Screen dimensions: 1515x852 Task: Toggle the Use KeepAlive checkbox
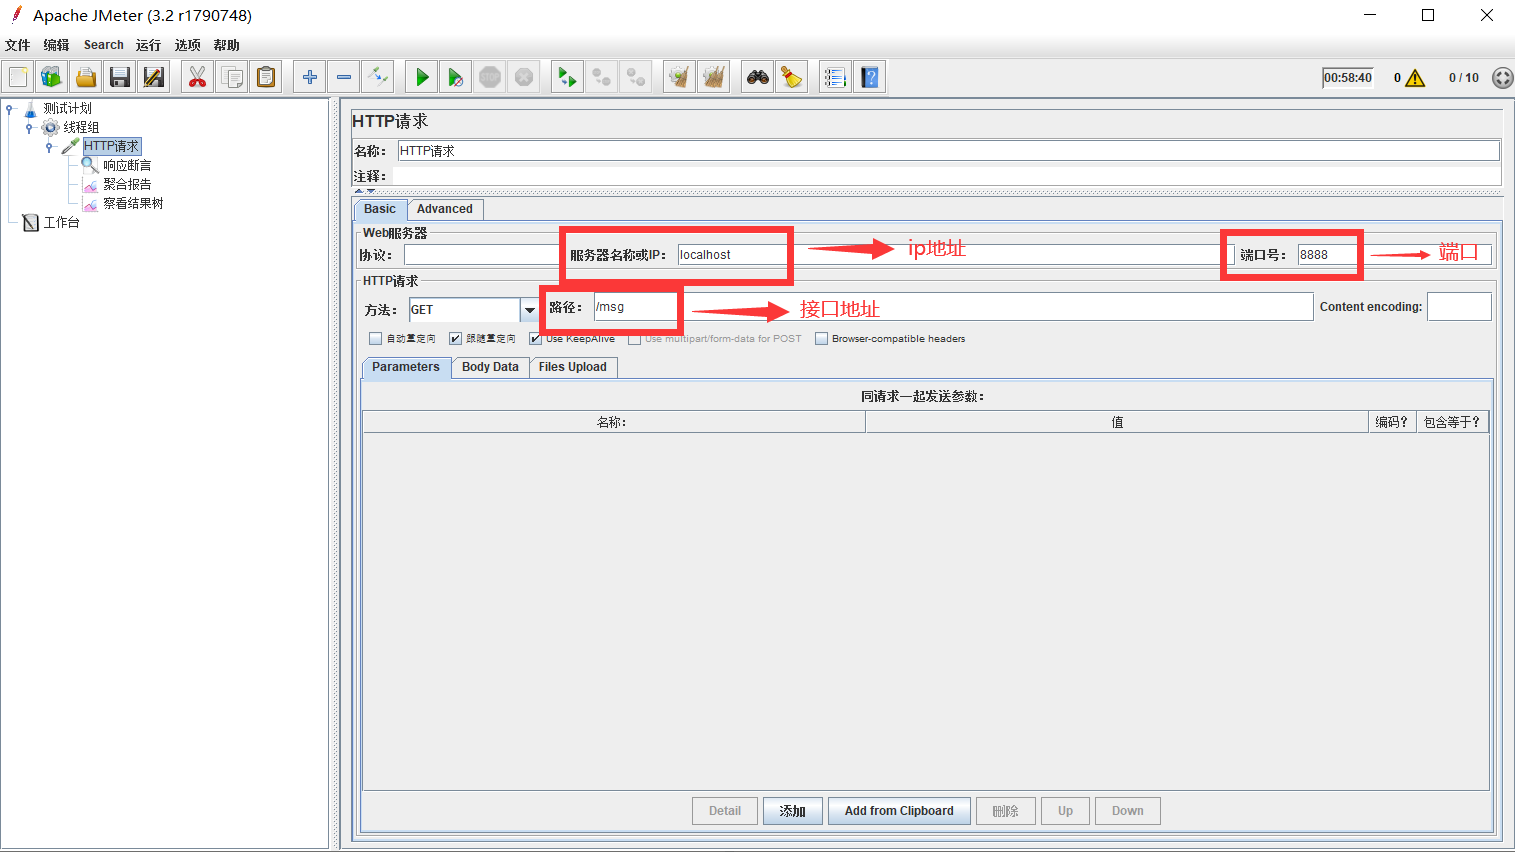(536, 339)
